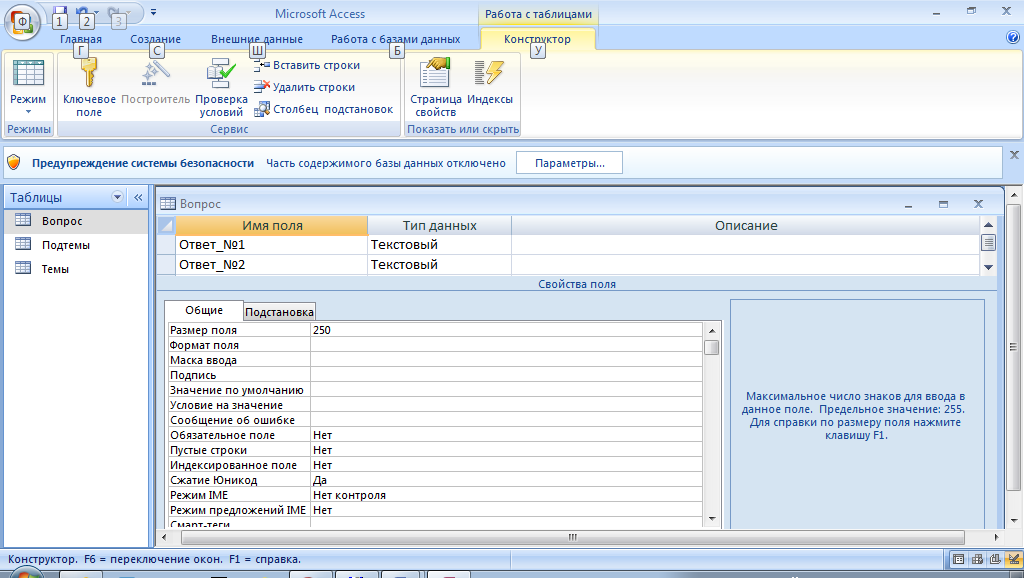Image resolution: width=1024 pixels, height=578 pixels.
Task: Click the Описание column header
Action: [x=746, y=226]
